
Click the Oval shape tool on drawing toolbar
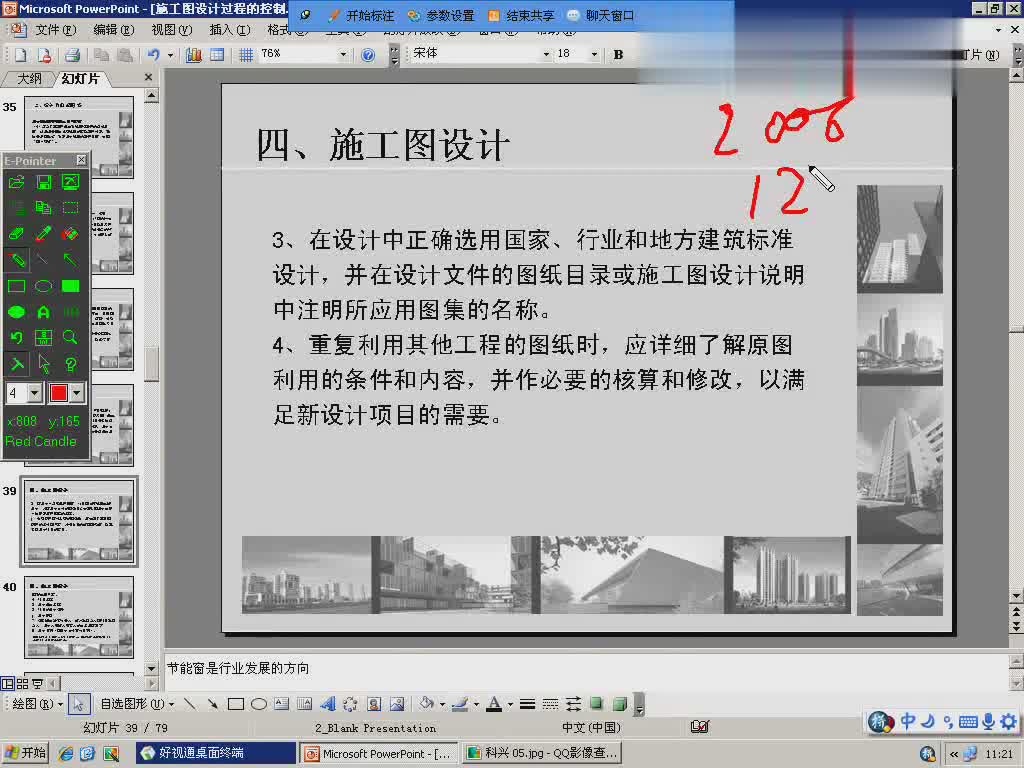pos(259,704)
